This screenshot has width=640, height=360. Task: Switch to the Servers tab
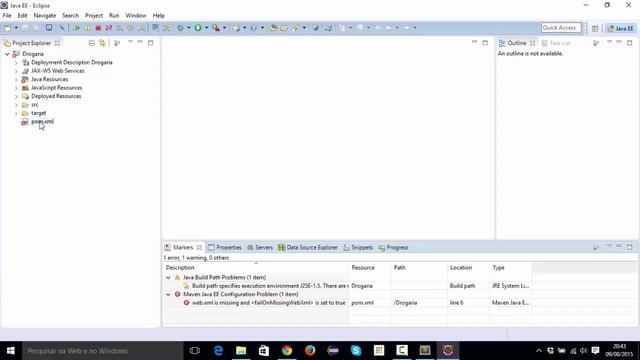pyautogui.click(x=260, y=247)
